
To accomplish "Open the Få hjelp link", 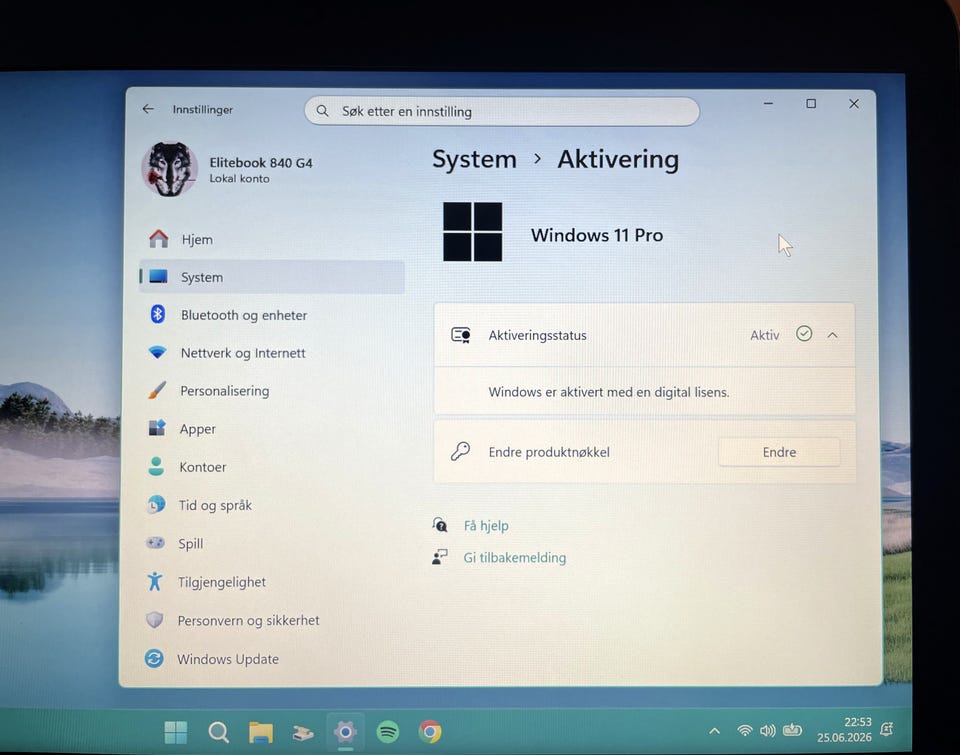I will (486, 525).
